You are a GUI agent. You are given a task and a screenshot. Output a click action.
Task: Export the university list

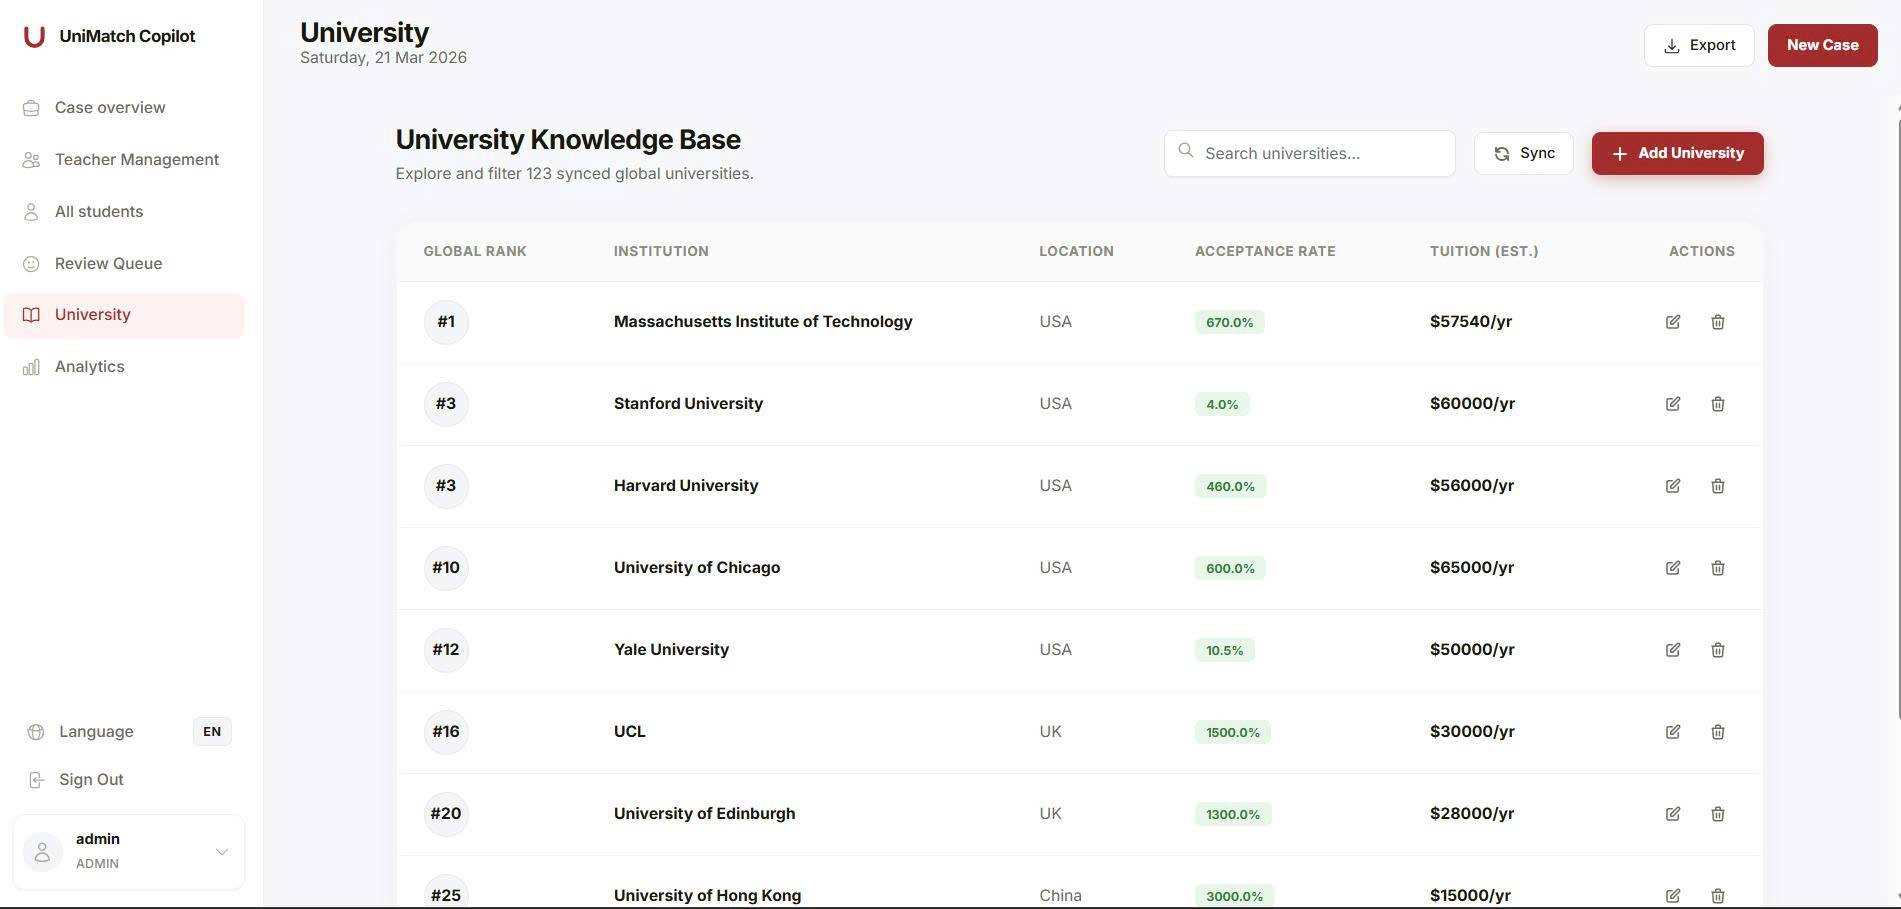1698,46
